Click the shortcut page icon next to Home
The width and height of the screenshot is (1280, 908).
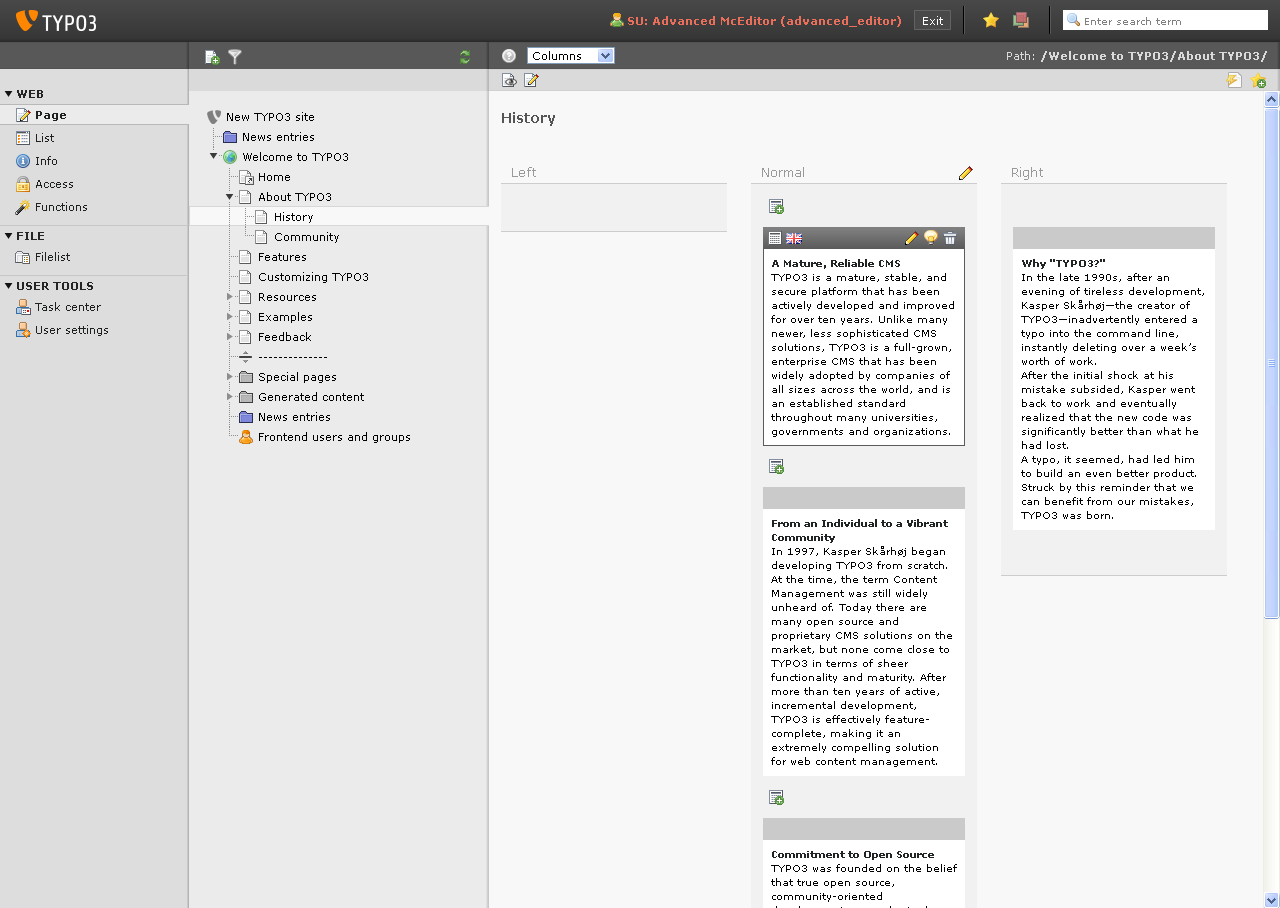point(246,177)
